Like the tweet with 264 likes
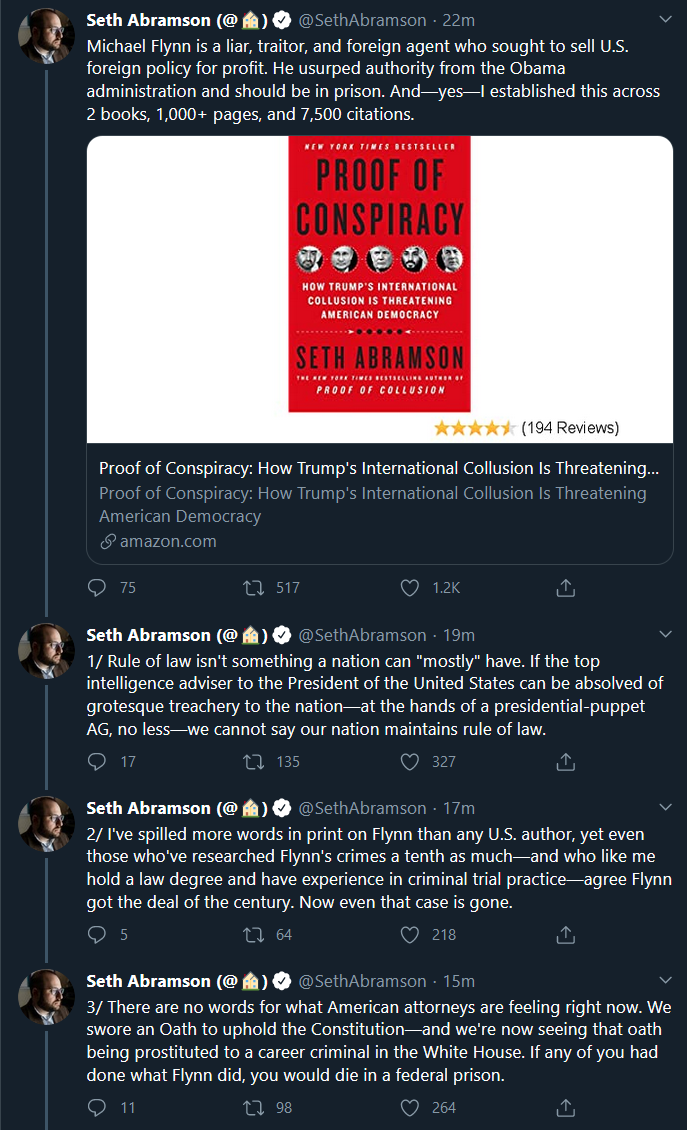Viewport: 687px width, 1130px height. coord(409,1108)
